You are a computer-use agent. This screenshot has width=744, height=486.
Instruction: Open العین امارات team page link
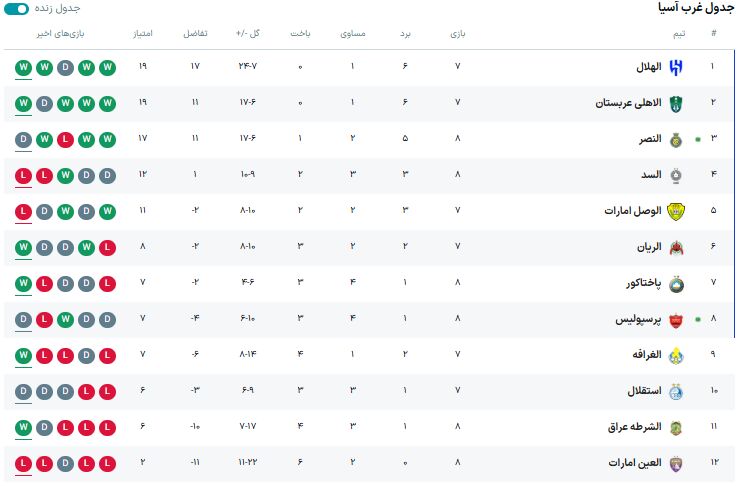point(635,463)
